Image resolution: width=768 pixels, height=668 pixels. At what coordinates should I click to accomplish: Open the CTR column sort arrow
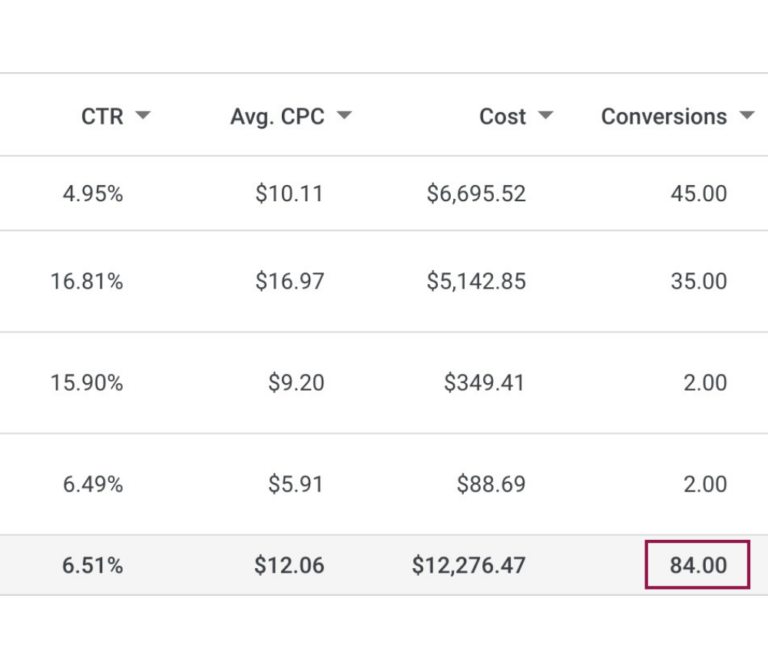point(143,116)
